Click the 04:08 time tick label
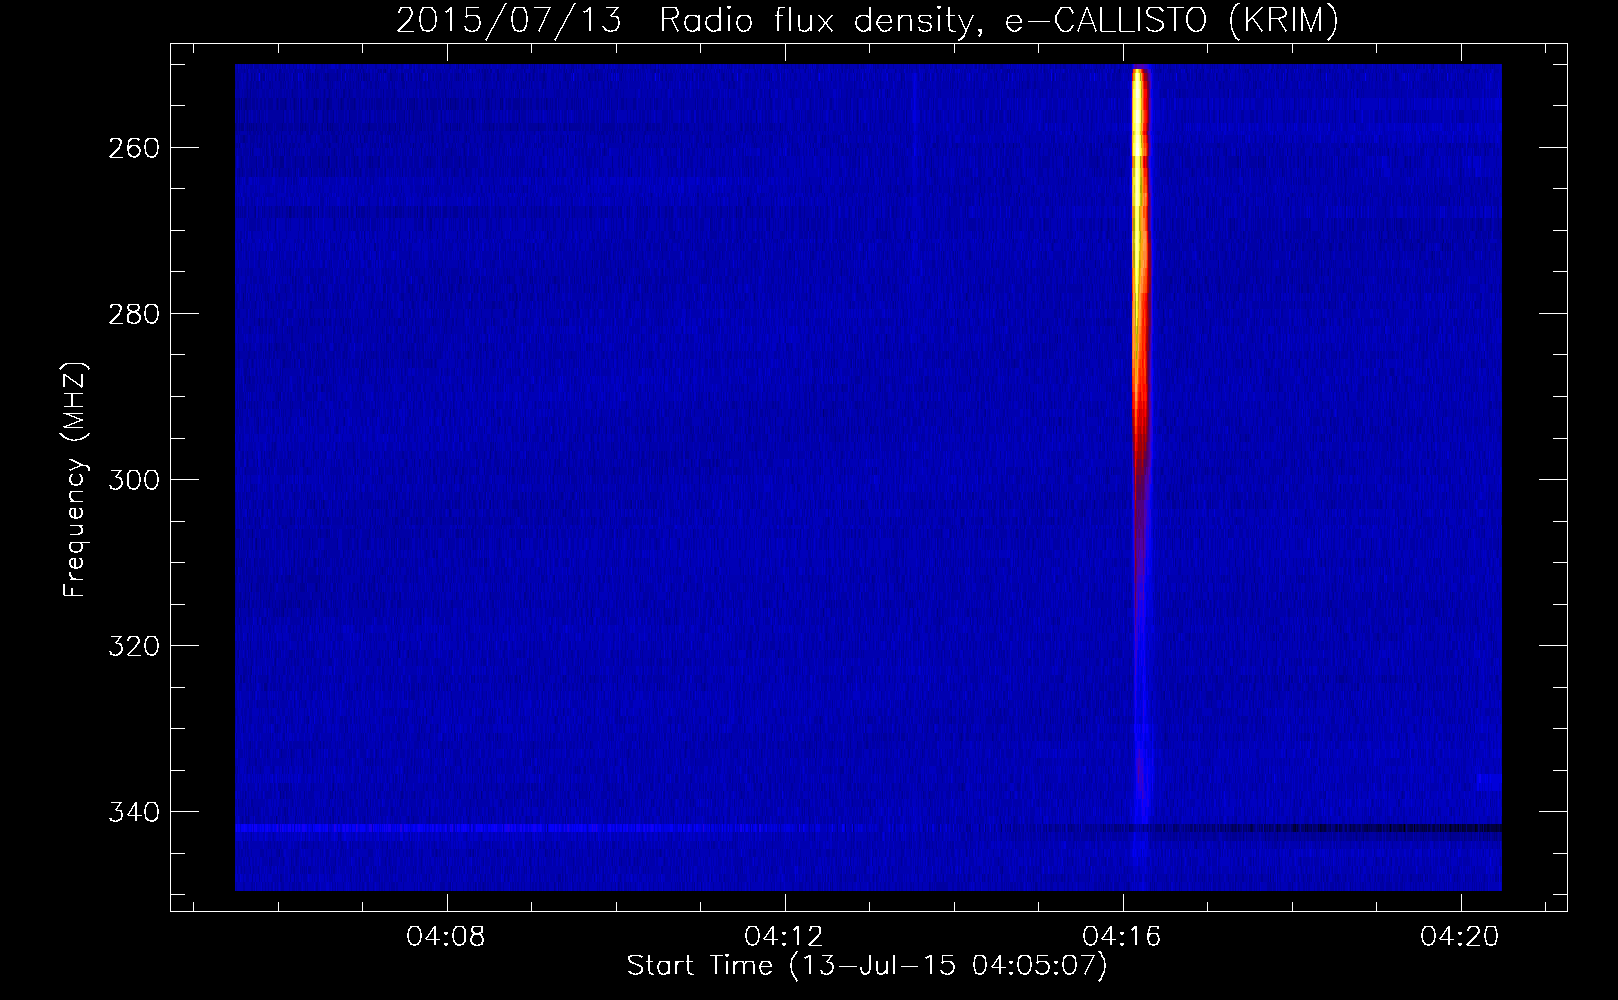1618x1000 pixels. 445,937
